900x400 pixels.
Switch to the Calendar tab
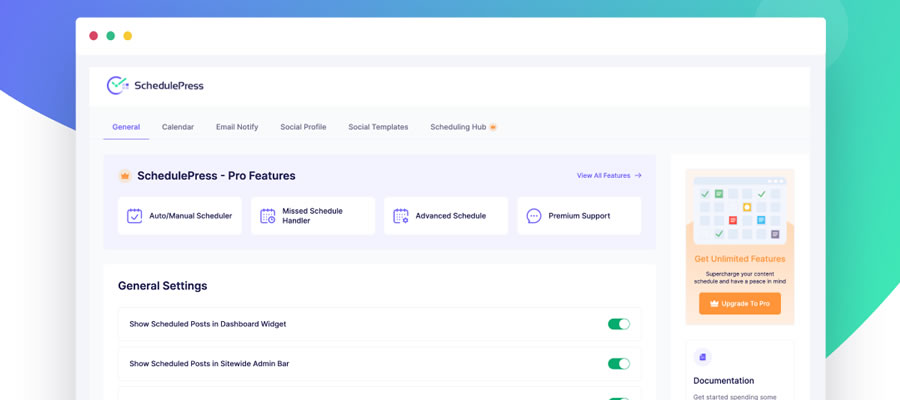click(x=178, y=127)
